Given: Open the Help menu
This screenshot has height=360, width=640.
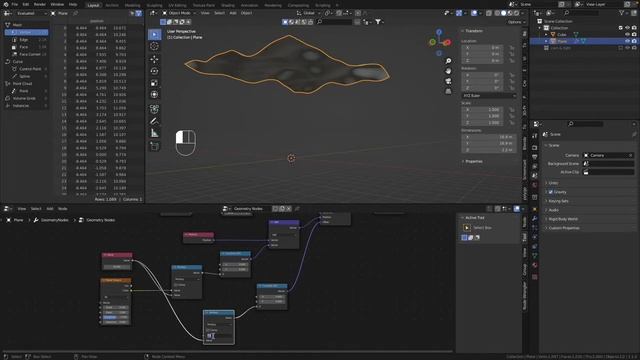Looking at the screenshot, I should tap(73, 4).
